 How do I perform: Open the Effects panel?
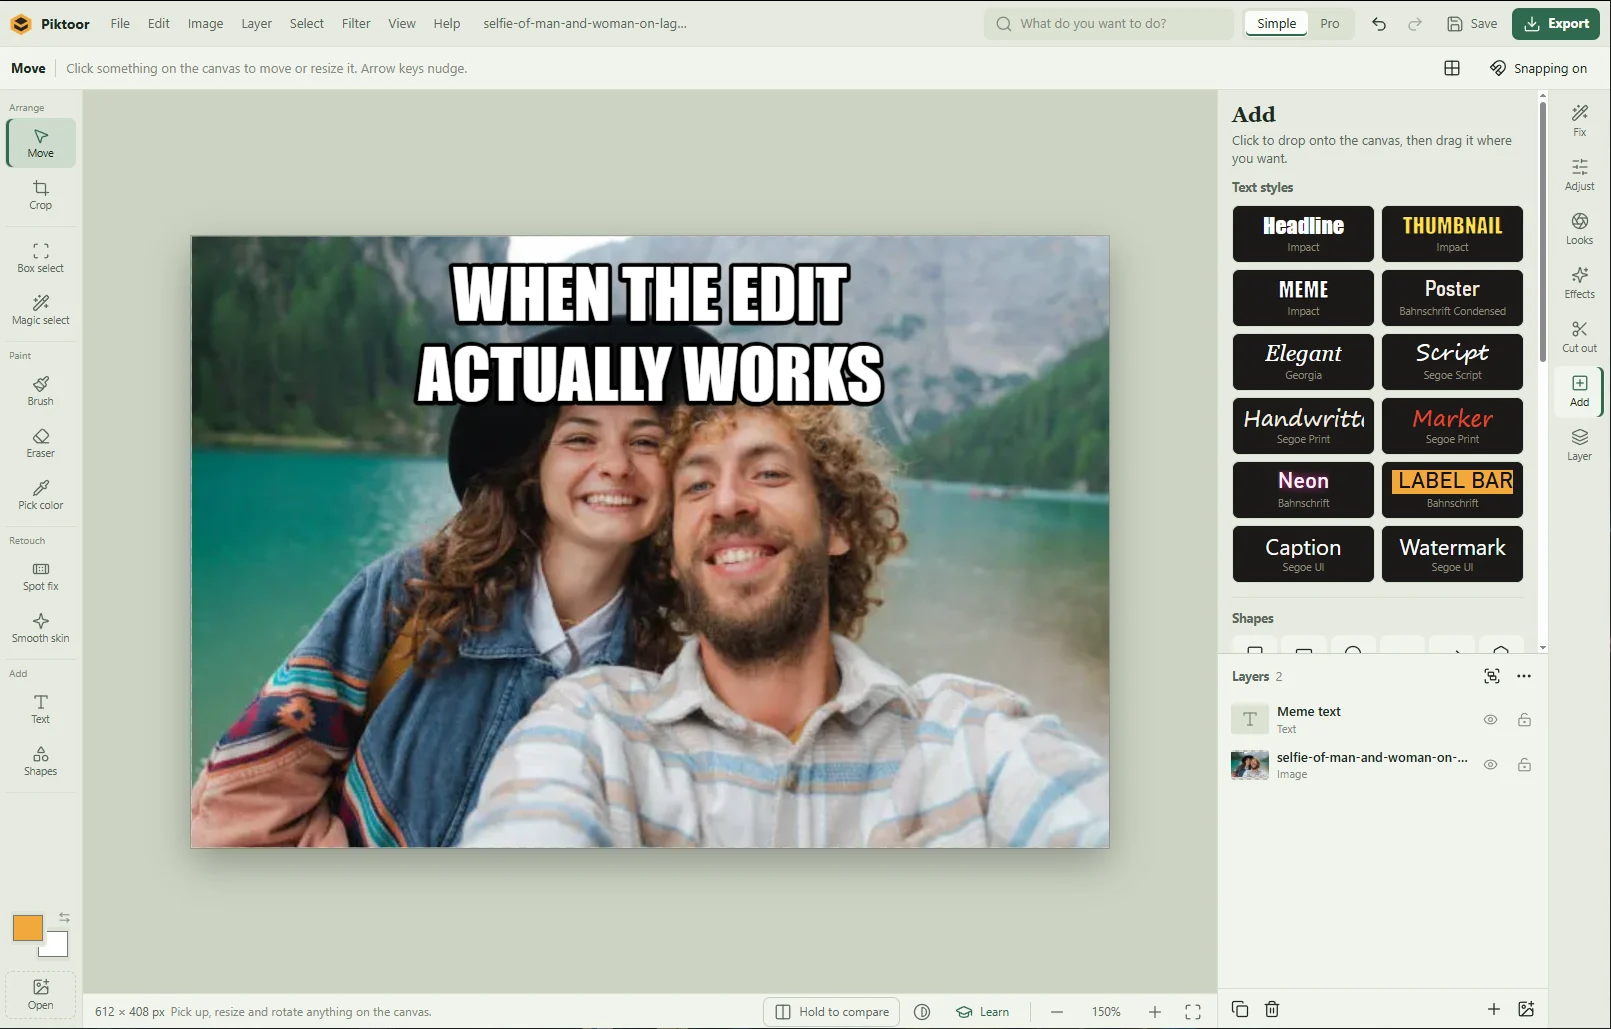(1579, 282)
